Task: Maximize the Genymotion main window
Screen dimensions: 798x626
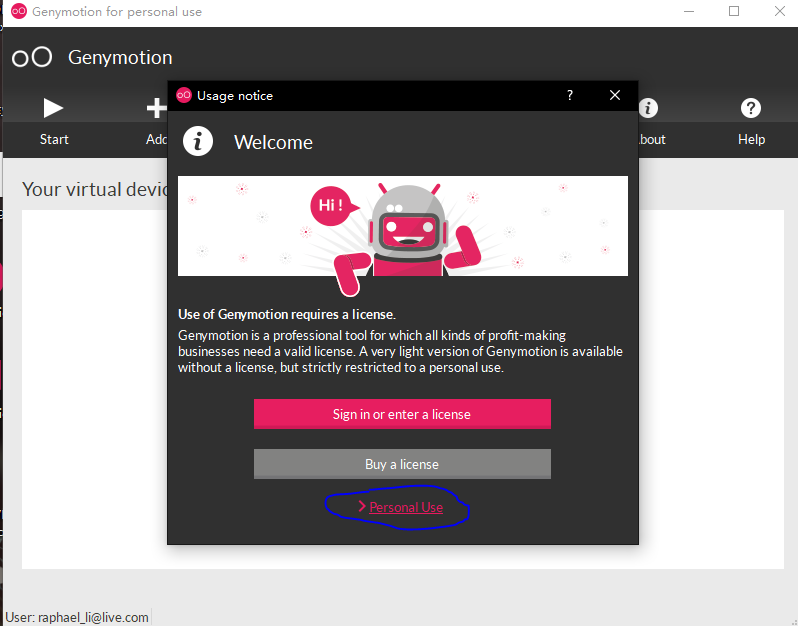Action: click(734, 11)
